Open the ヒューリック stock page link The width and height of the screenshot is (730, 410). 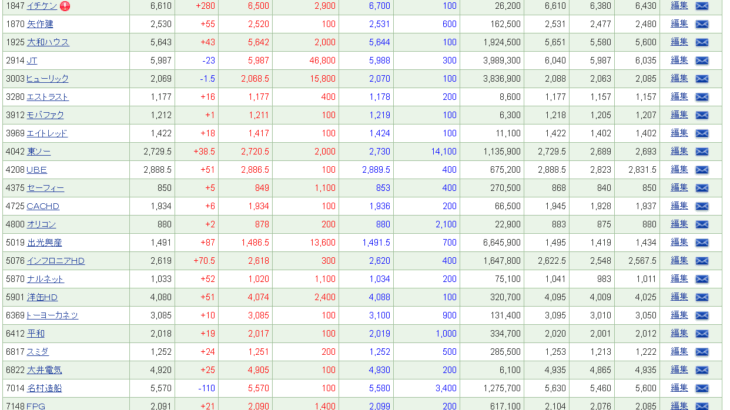[47, 78]
